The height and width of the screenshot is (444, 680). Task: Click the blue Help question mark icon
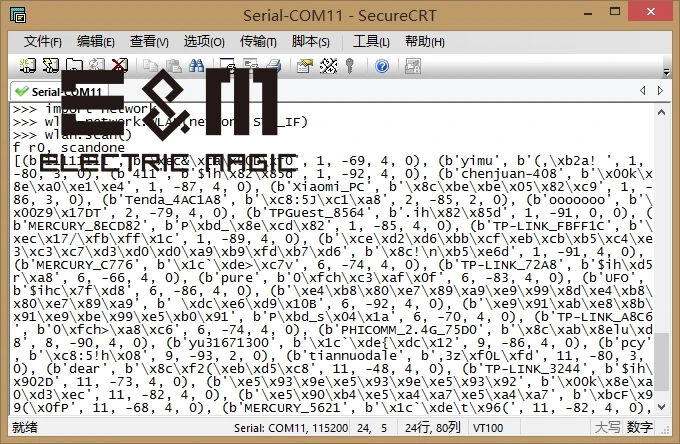coord(382,66)
